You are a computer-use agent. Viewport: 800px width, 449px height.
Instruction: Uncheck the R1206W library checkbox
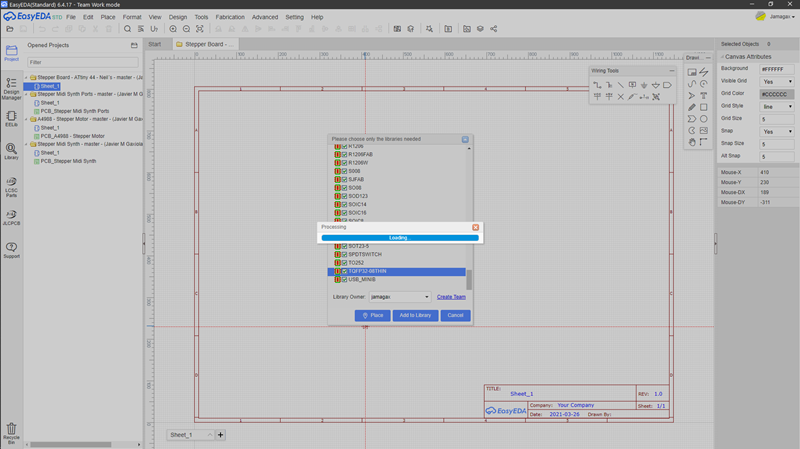344,163
